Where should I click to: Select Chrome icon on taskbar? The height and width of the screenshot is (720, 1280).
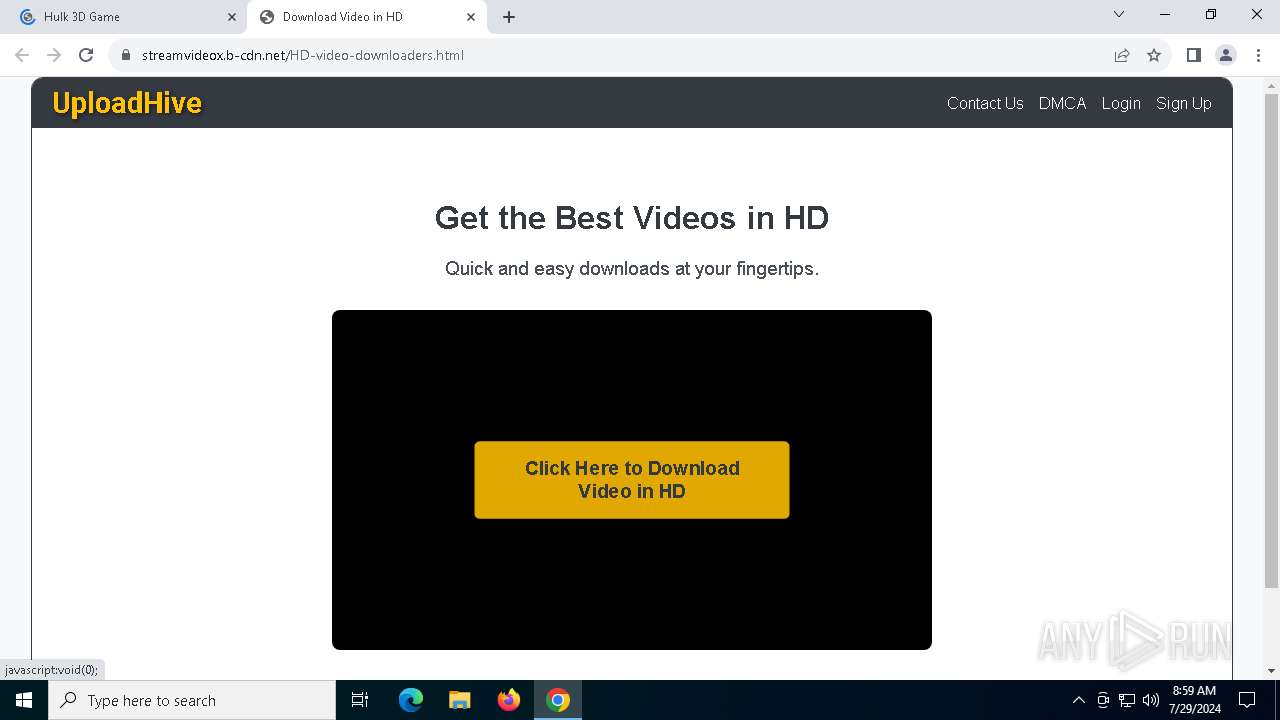tap(558, 700)
